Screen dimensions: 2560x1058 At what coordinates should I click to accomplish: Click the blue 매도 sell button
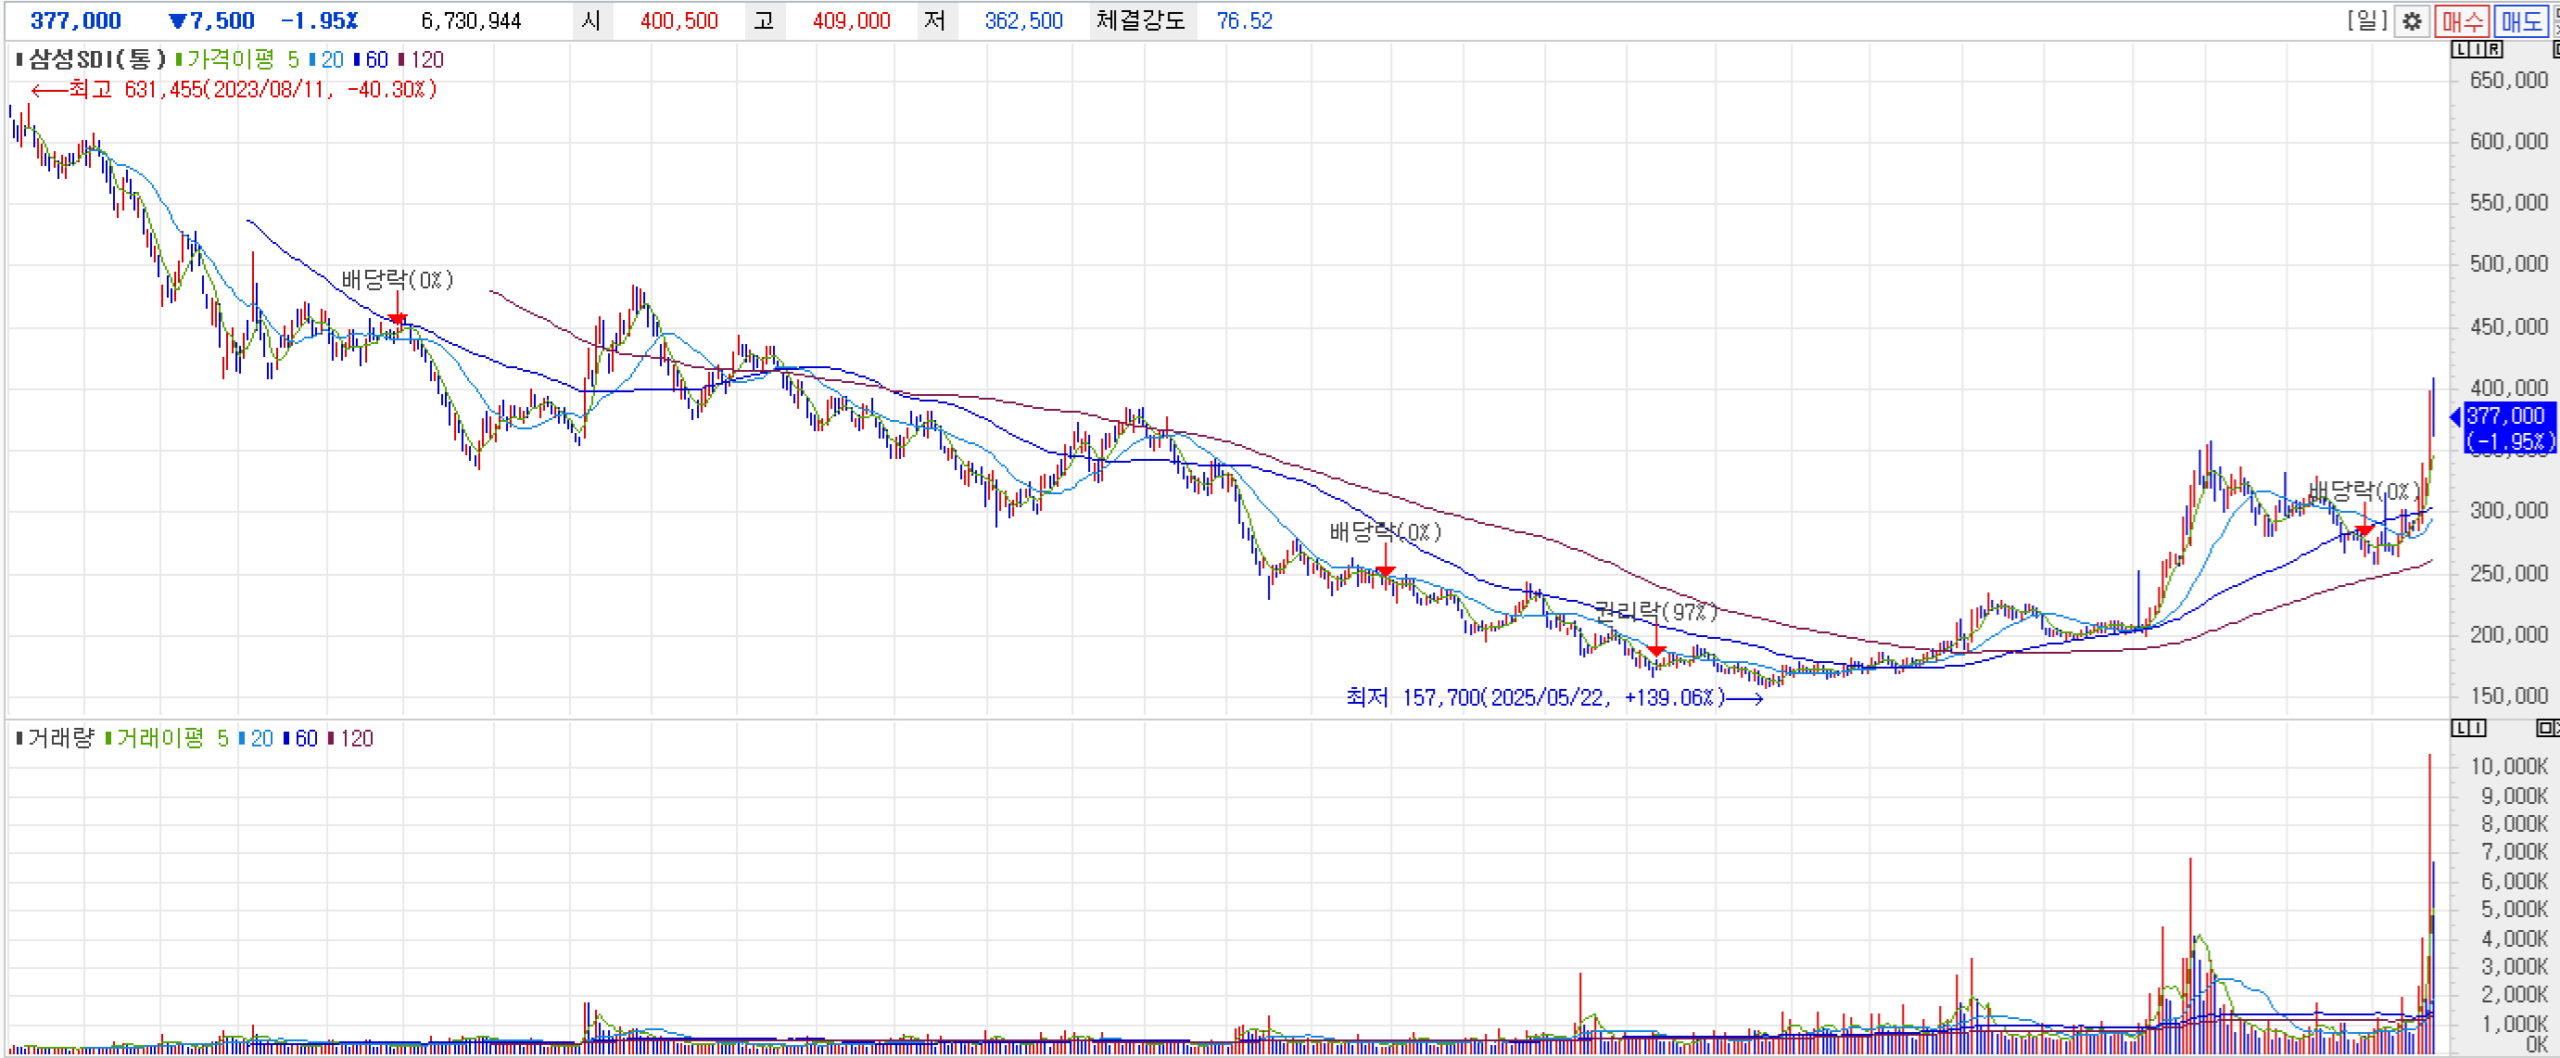[x=2520, y=21]
